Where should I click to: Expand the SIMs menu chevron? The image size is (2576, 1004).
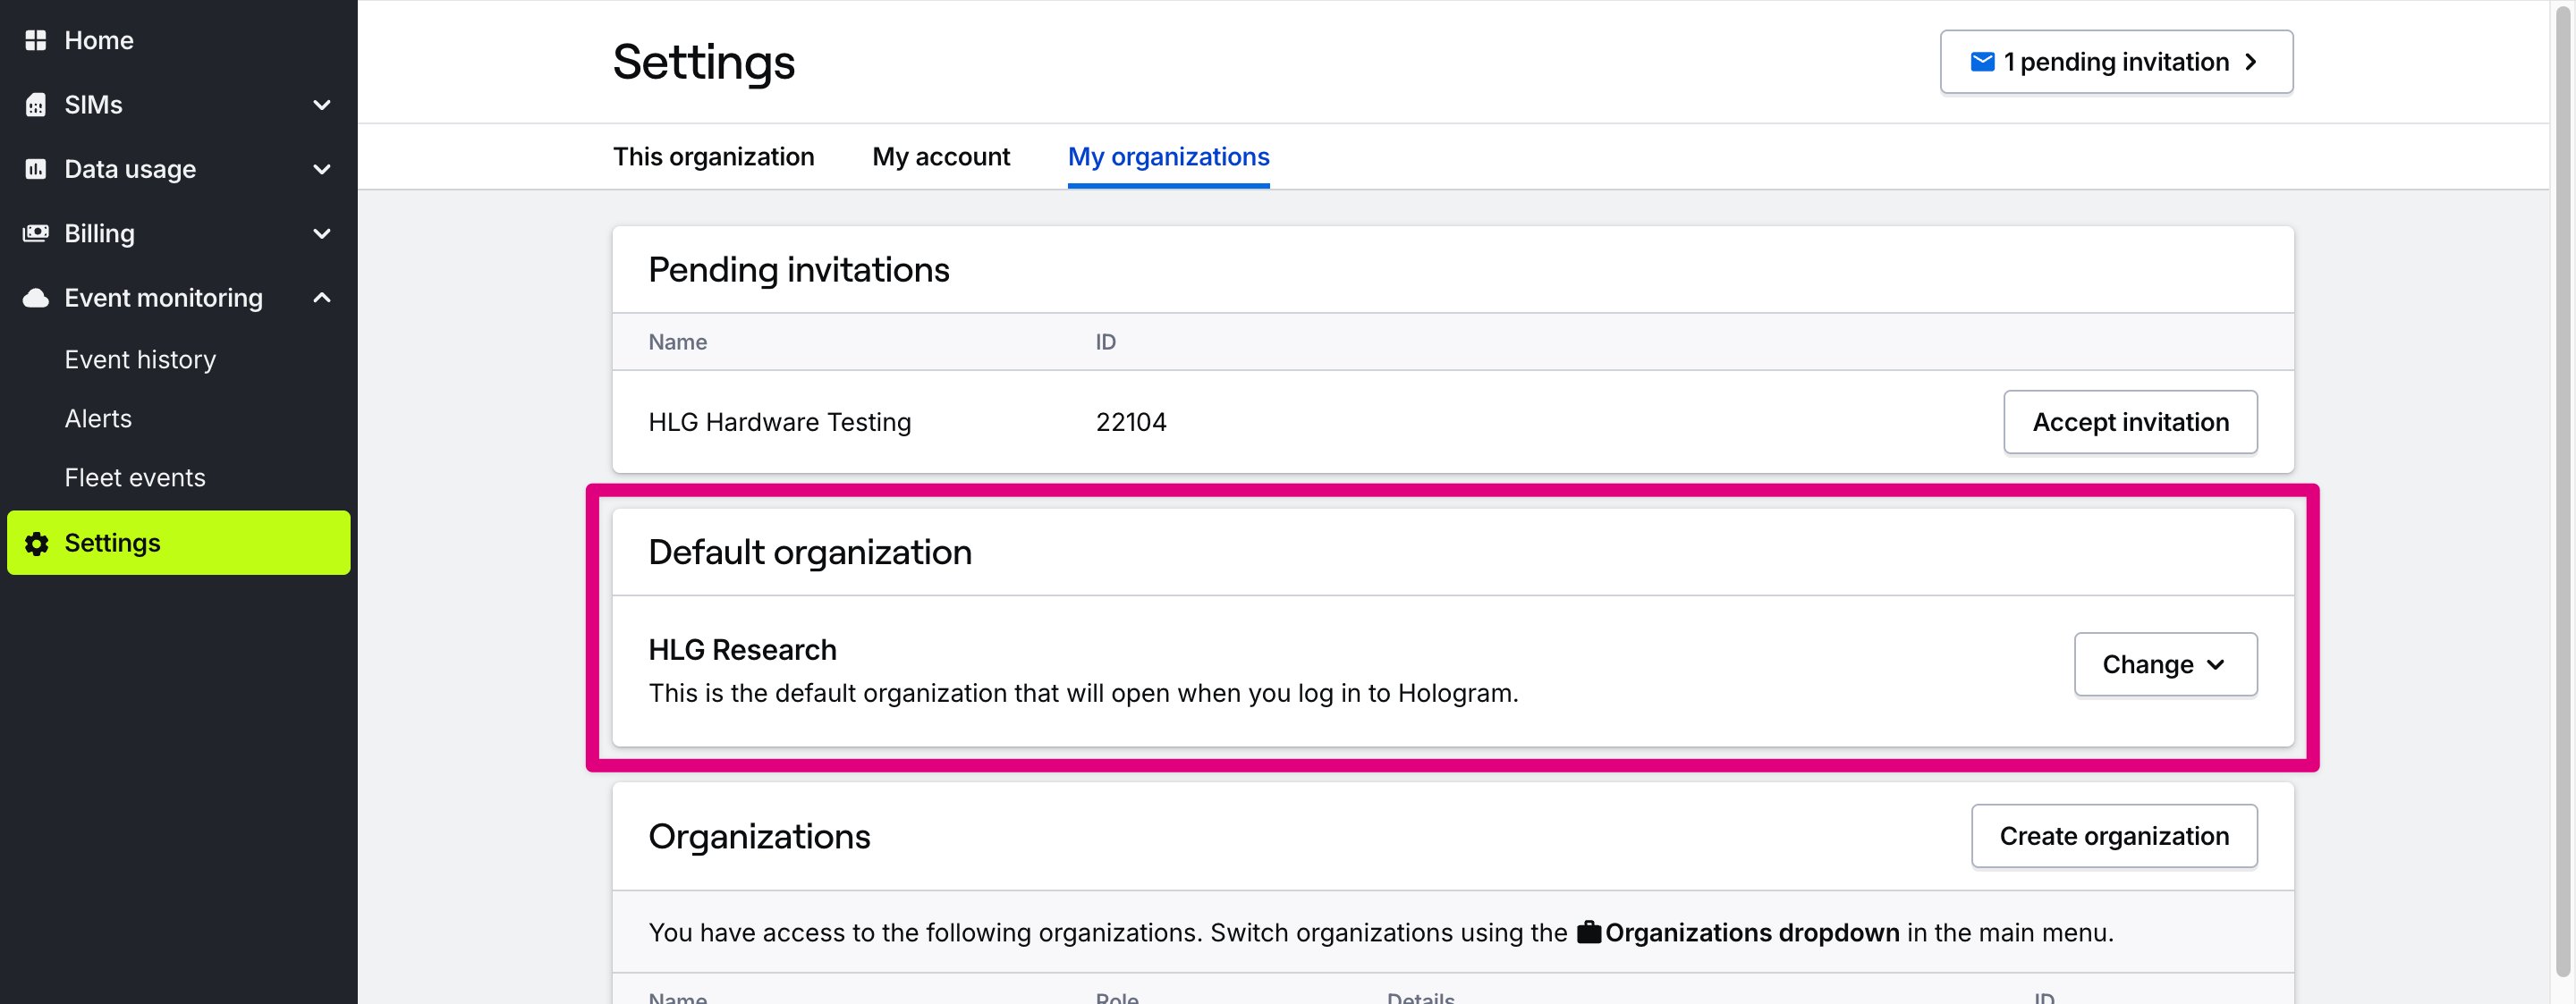tap(322, 105)
